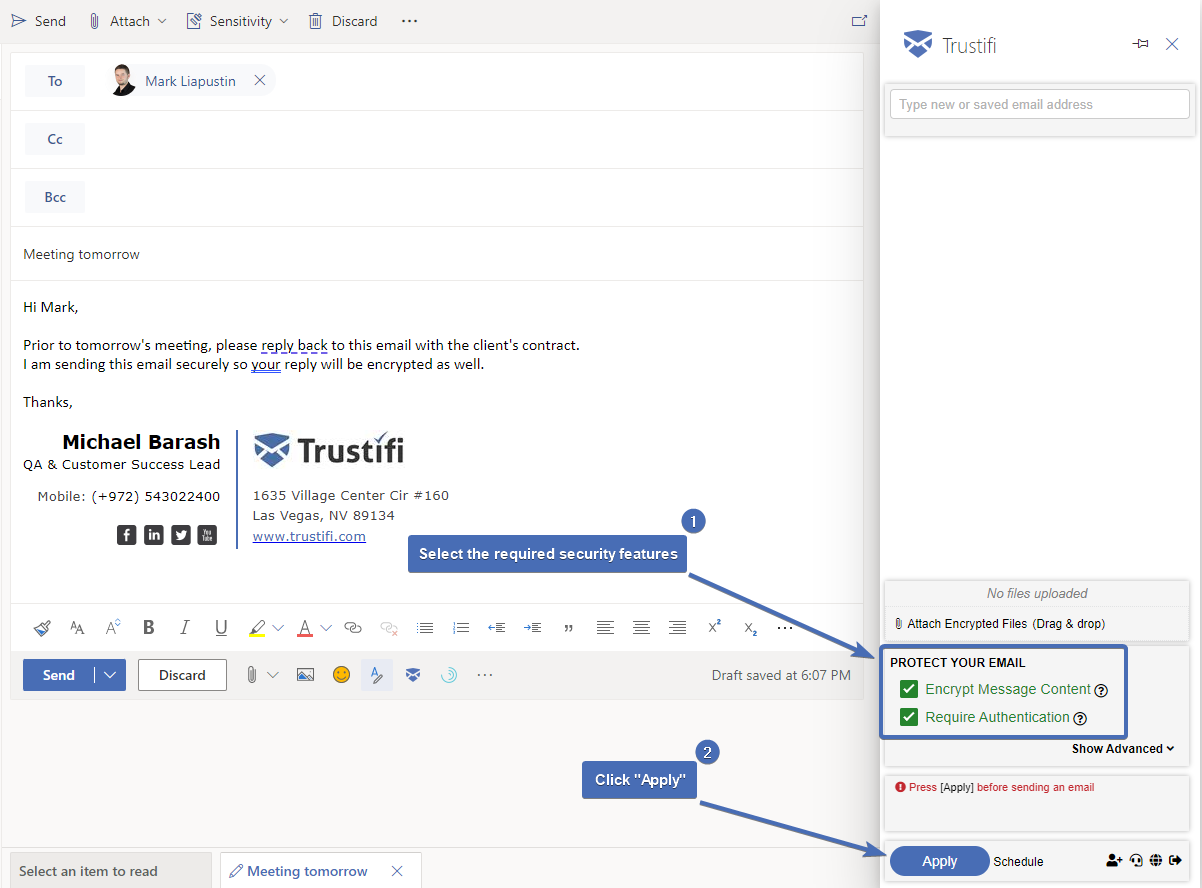Start a bulleted list
This screenshot has height=888, width=1202.
(x=425, y=628)
